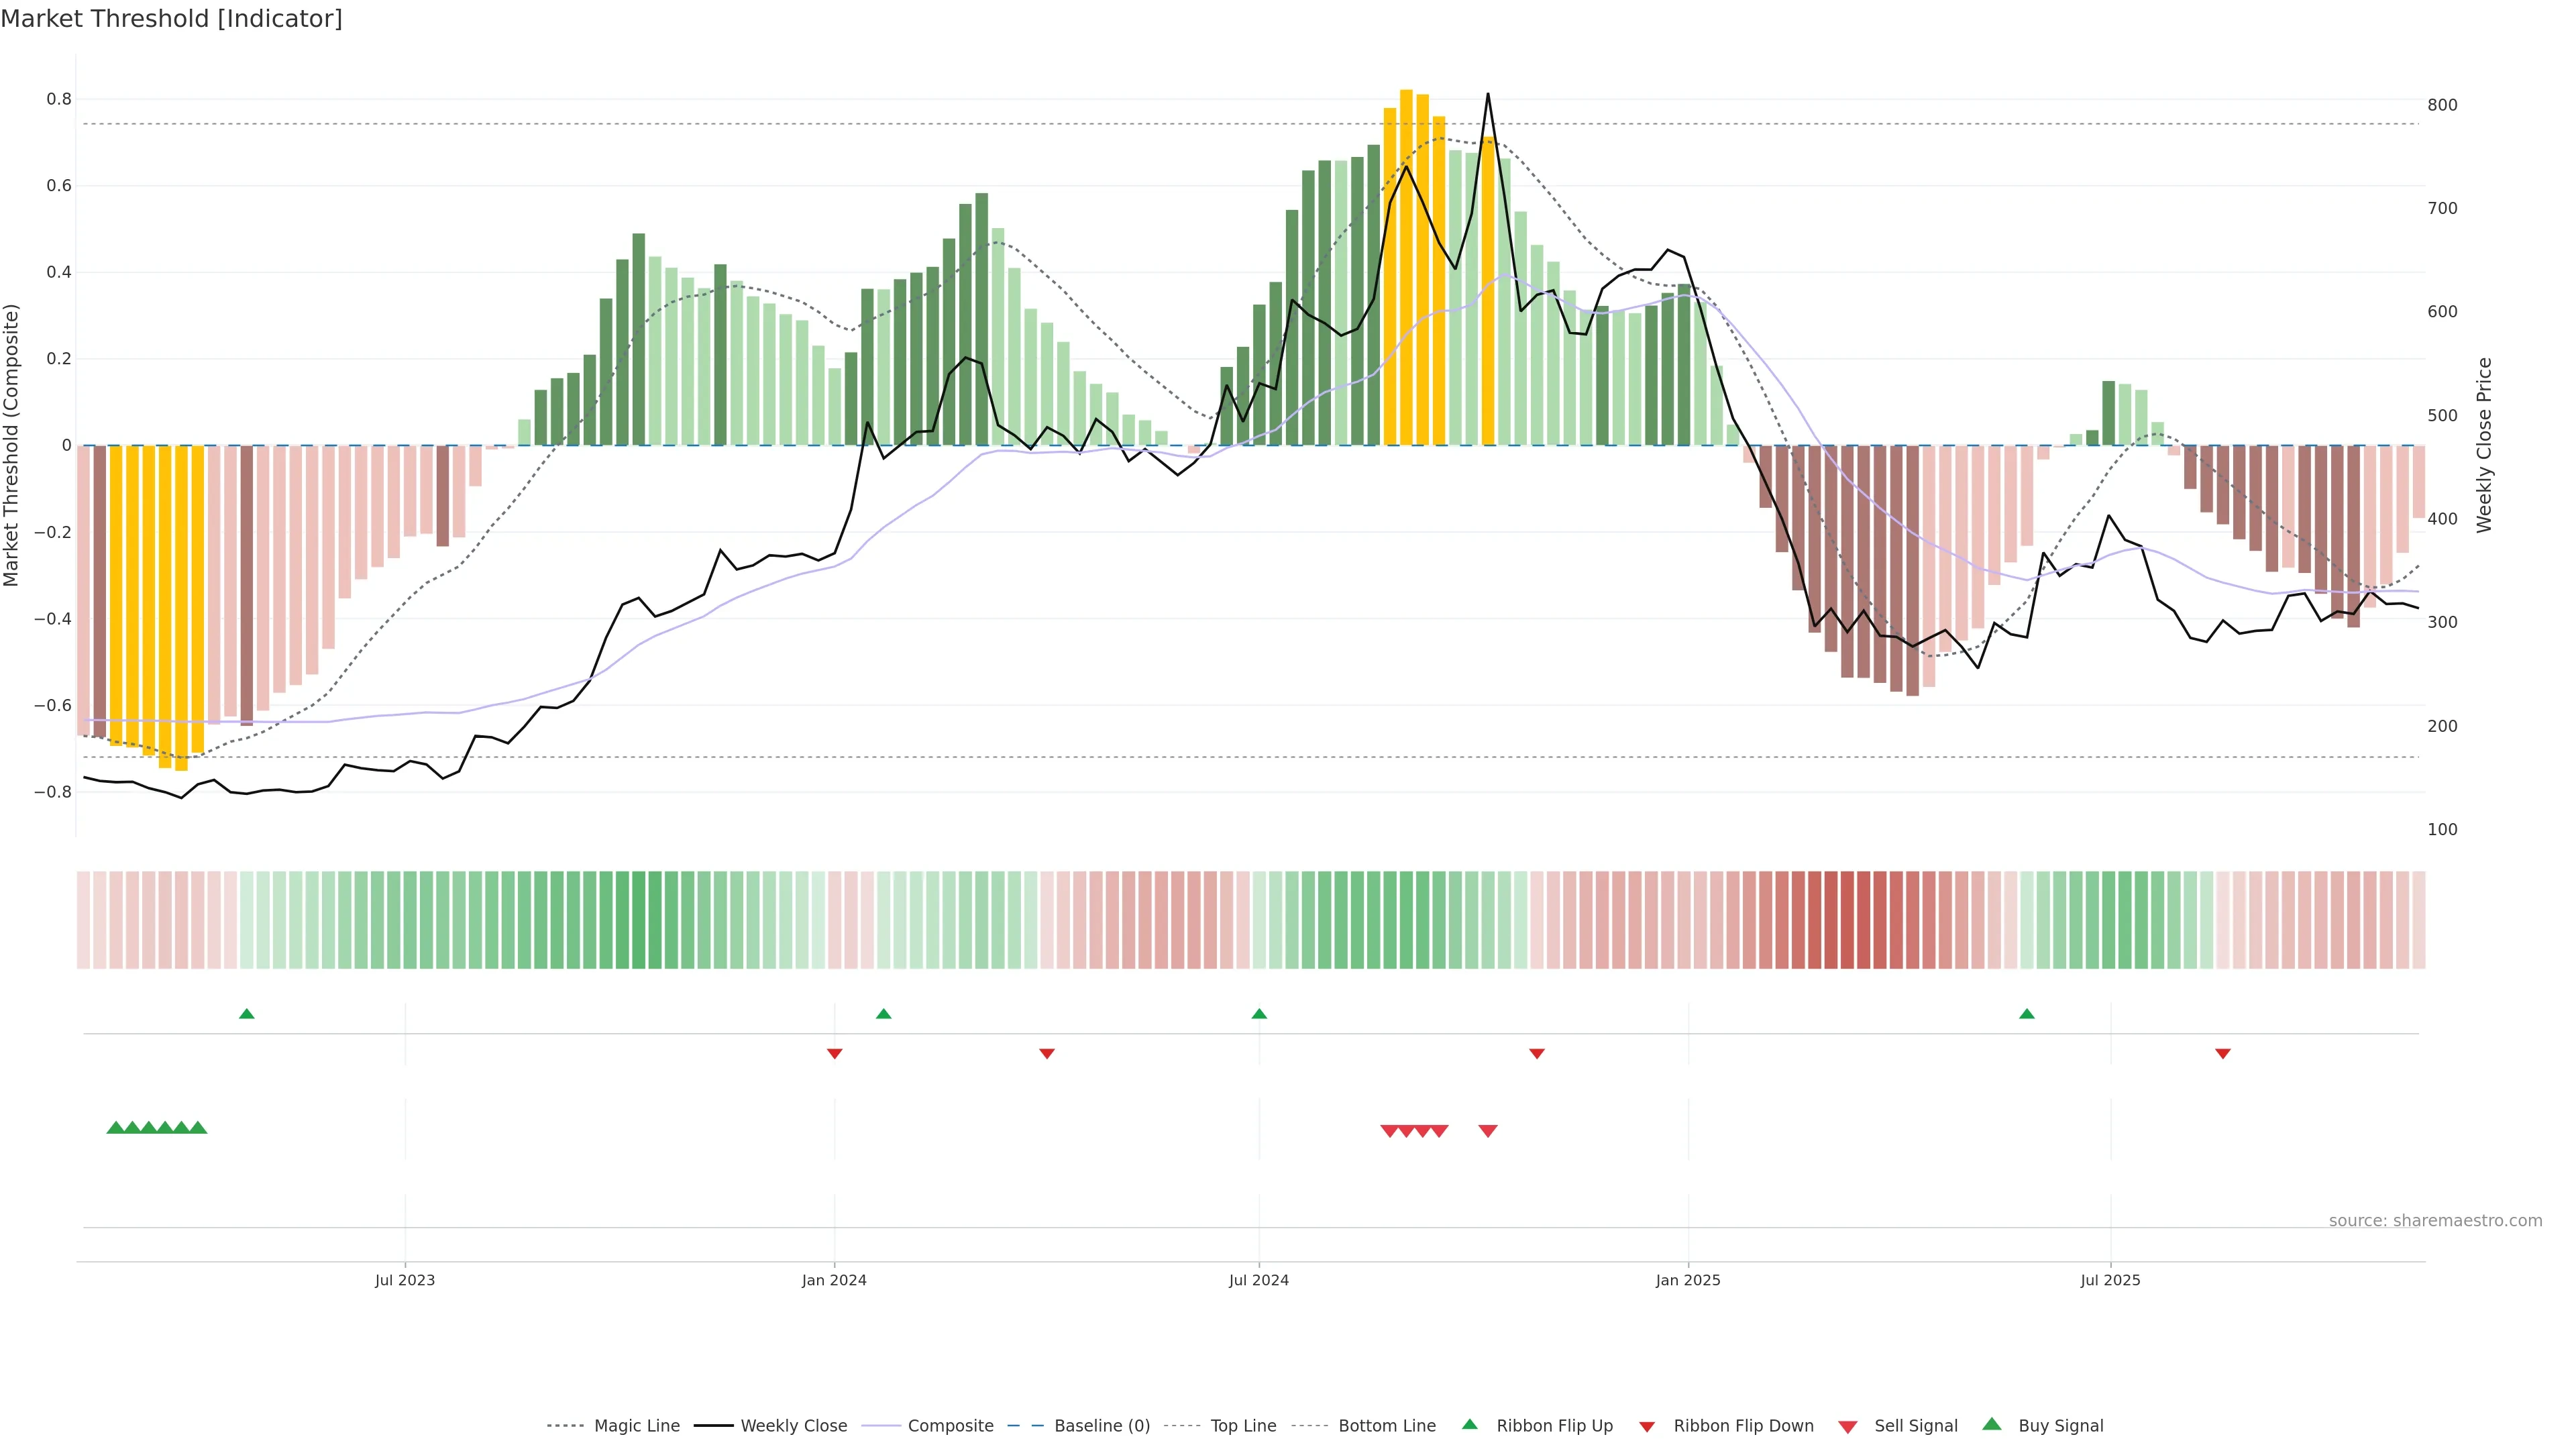Click leftmost green buy signal triangle
Screen dimensions: 2576x1449
pyautogui.click(x=116, y=1128)
